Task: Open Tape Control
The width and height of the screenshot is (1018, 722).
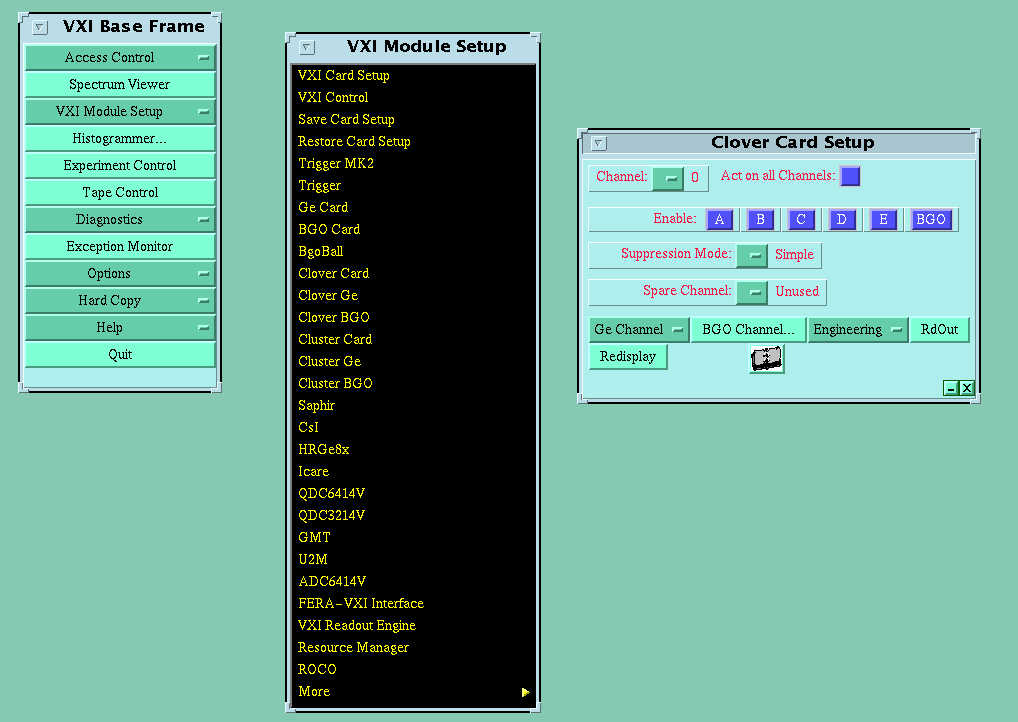Action: tap(120, 193)
